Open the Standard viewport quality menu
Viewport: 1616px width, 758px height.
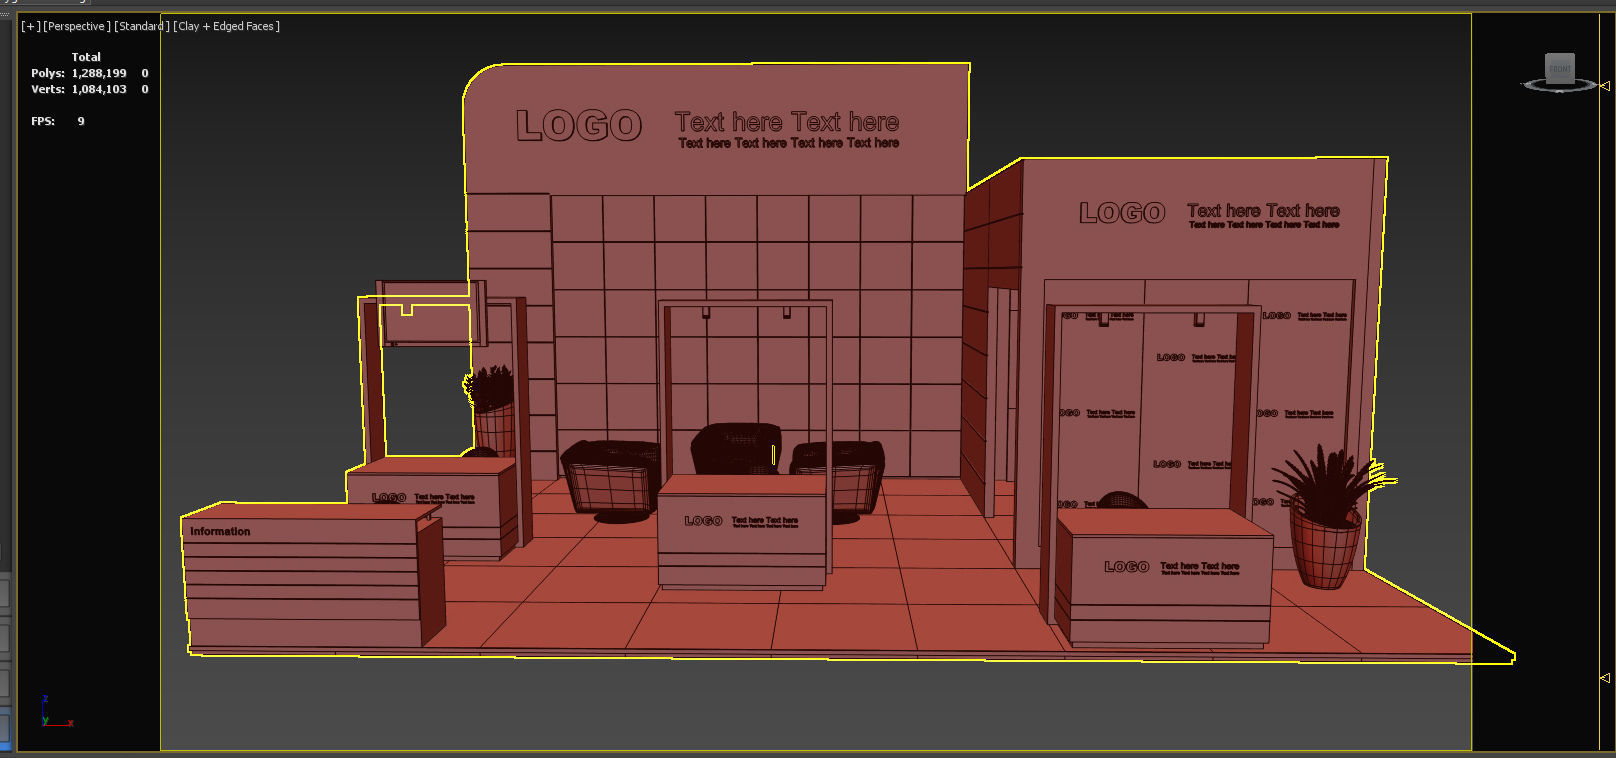(x=141, y=26)
